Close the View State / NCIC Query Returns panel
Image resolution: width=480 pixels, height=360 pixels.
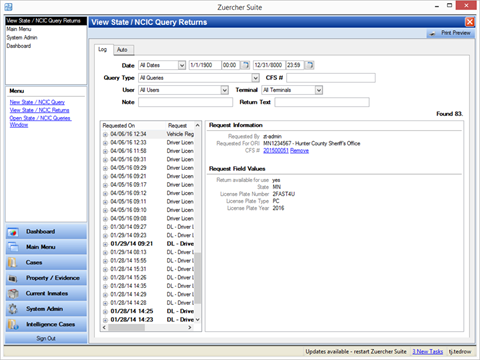[470, 22]
